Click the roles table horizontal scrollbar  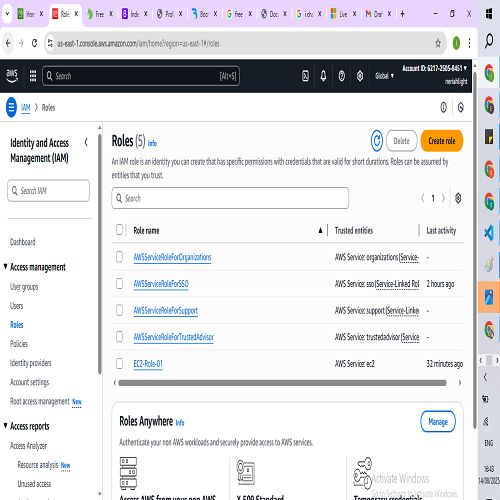pyautogui.click(x=282, y=383)
